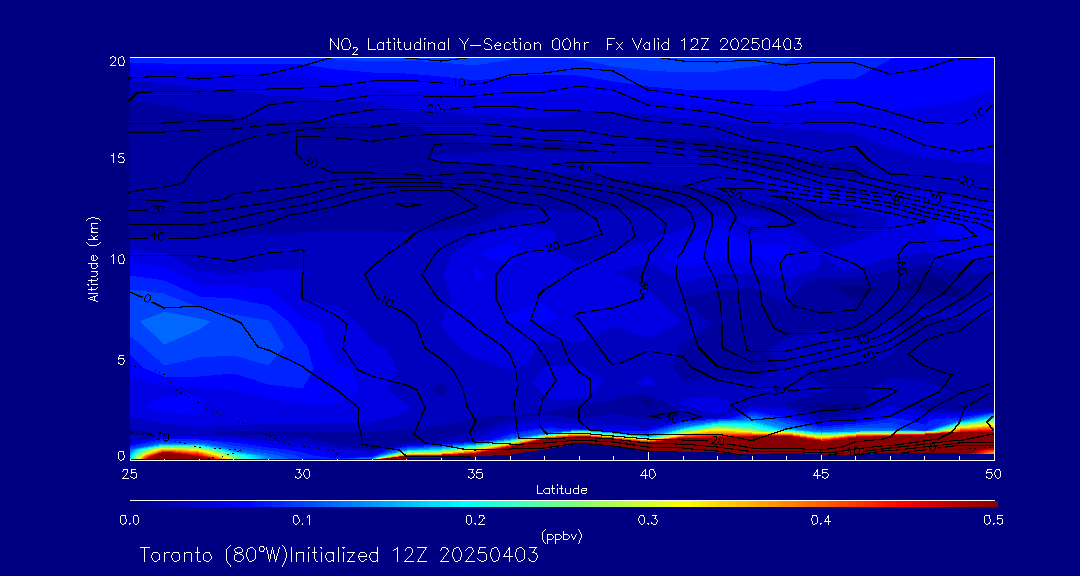Click the 'Altitude (km)' axis label
Screen dimensions: 1080x576
(94, 258)
